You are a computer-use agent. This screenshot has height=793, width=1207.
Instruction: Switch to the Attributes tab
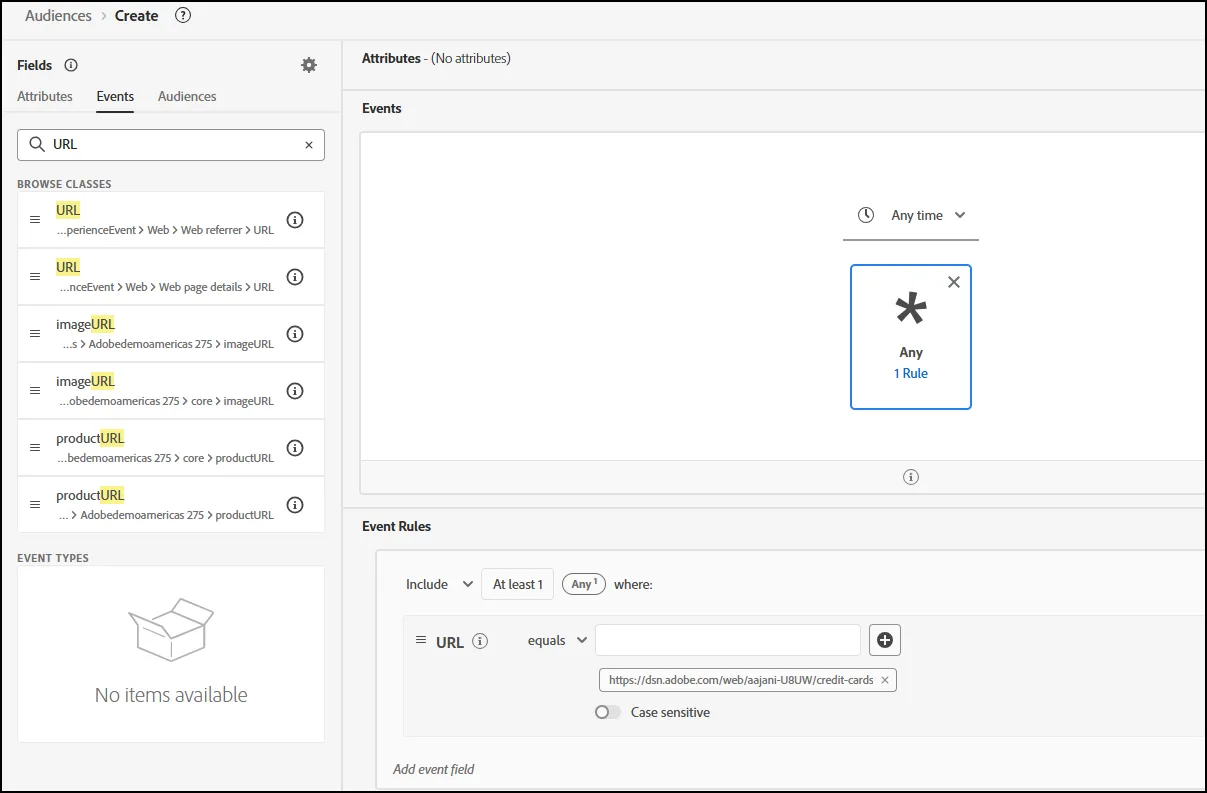(45, 96)
